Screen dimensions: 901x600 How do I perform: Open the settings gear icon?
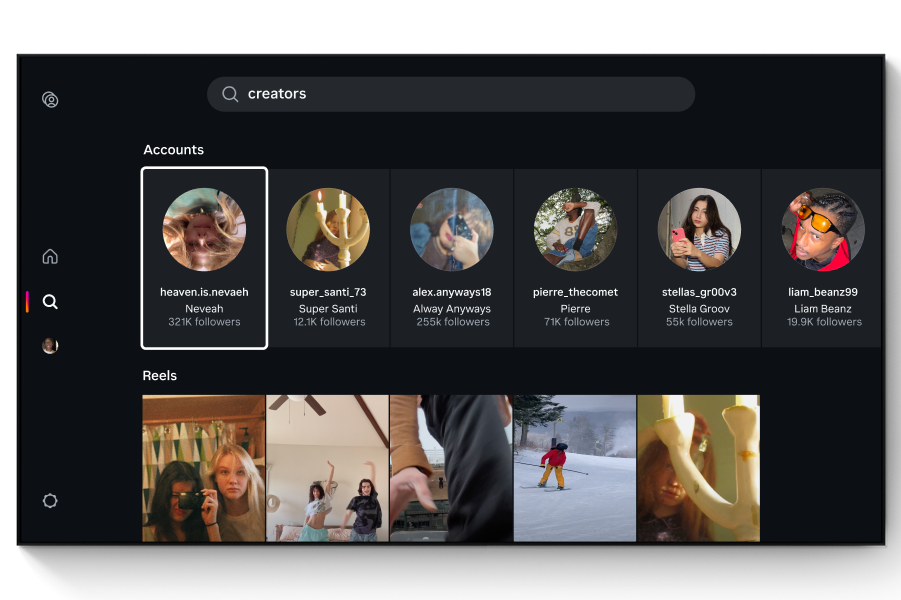pyautogui.click(x=50, y=501)
